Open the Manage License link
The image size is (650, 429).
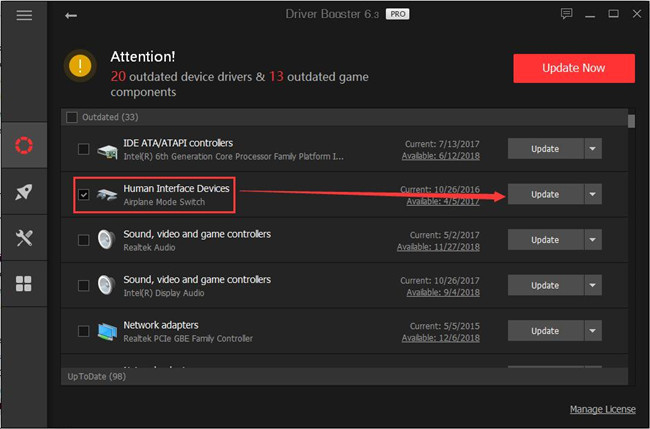tap(602, 410)
